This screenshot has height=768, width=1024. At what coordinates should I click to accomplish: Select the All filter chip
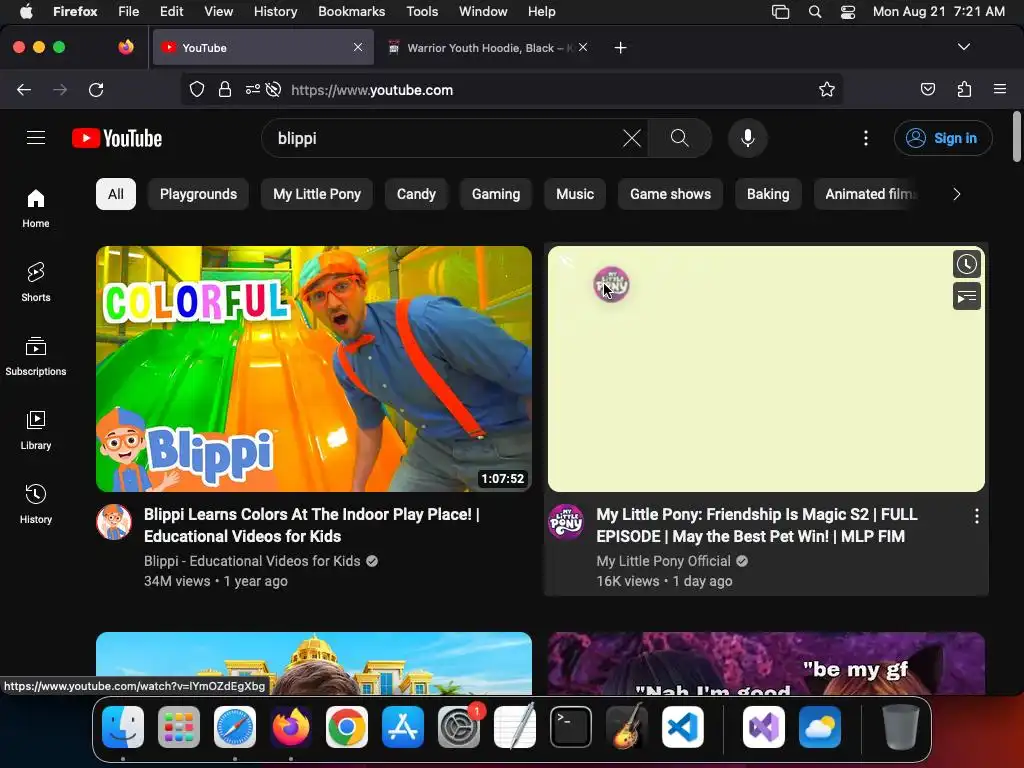tap(116, 194)
